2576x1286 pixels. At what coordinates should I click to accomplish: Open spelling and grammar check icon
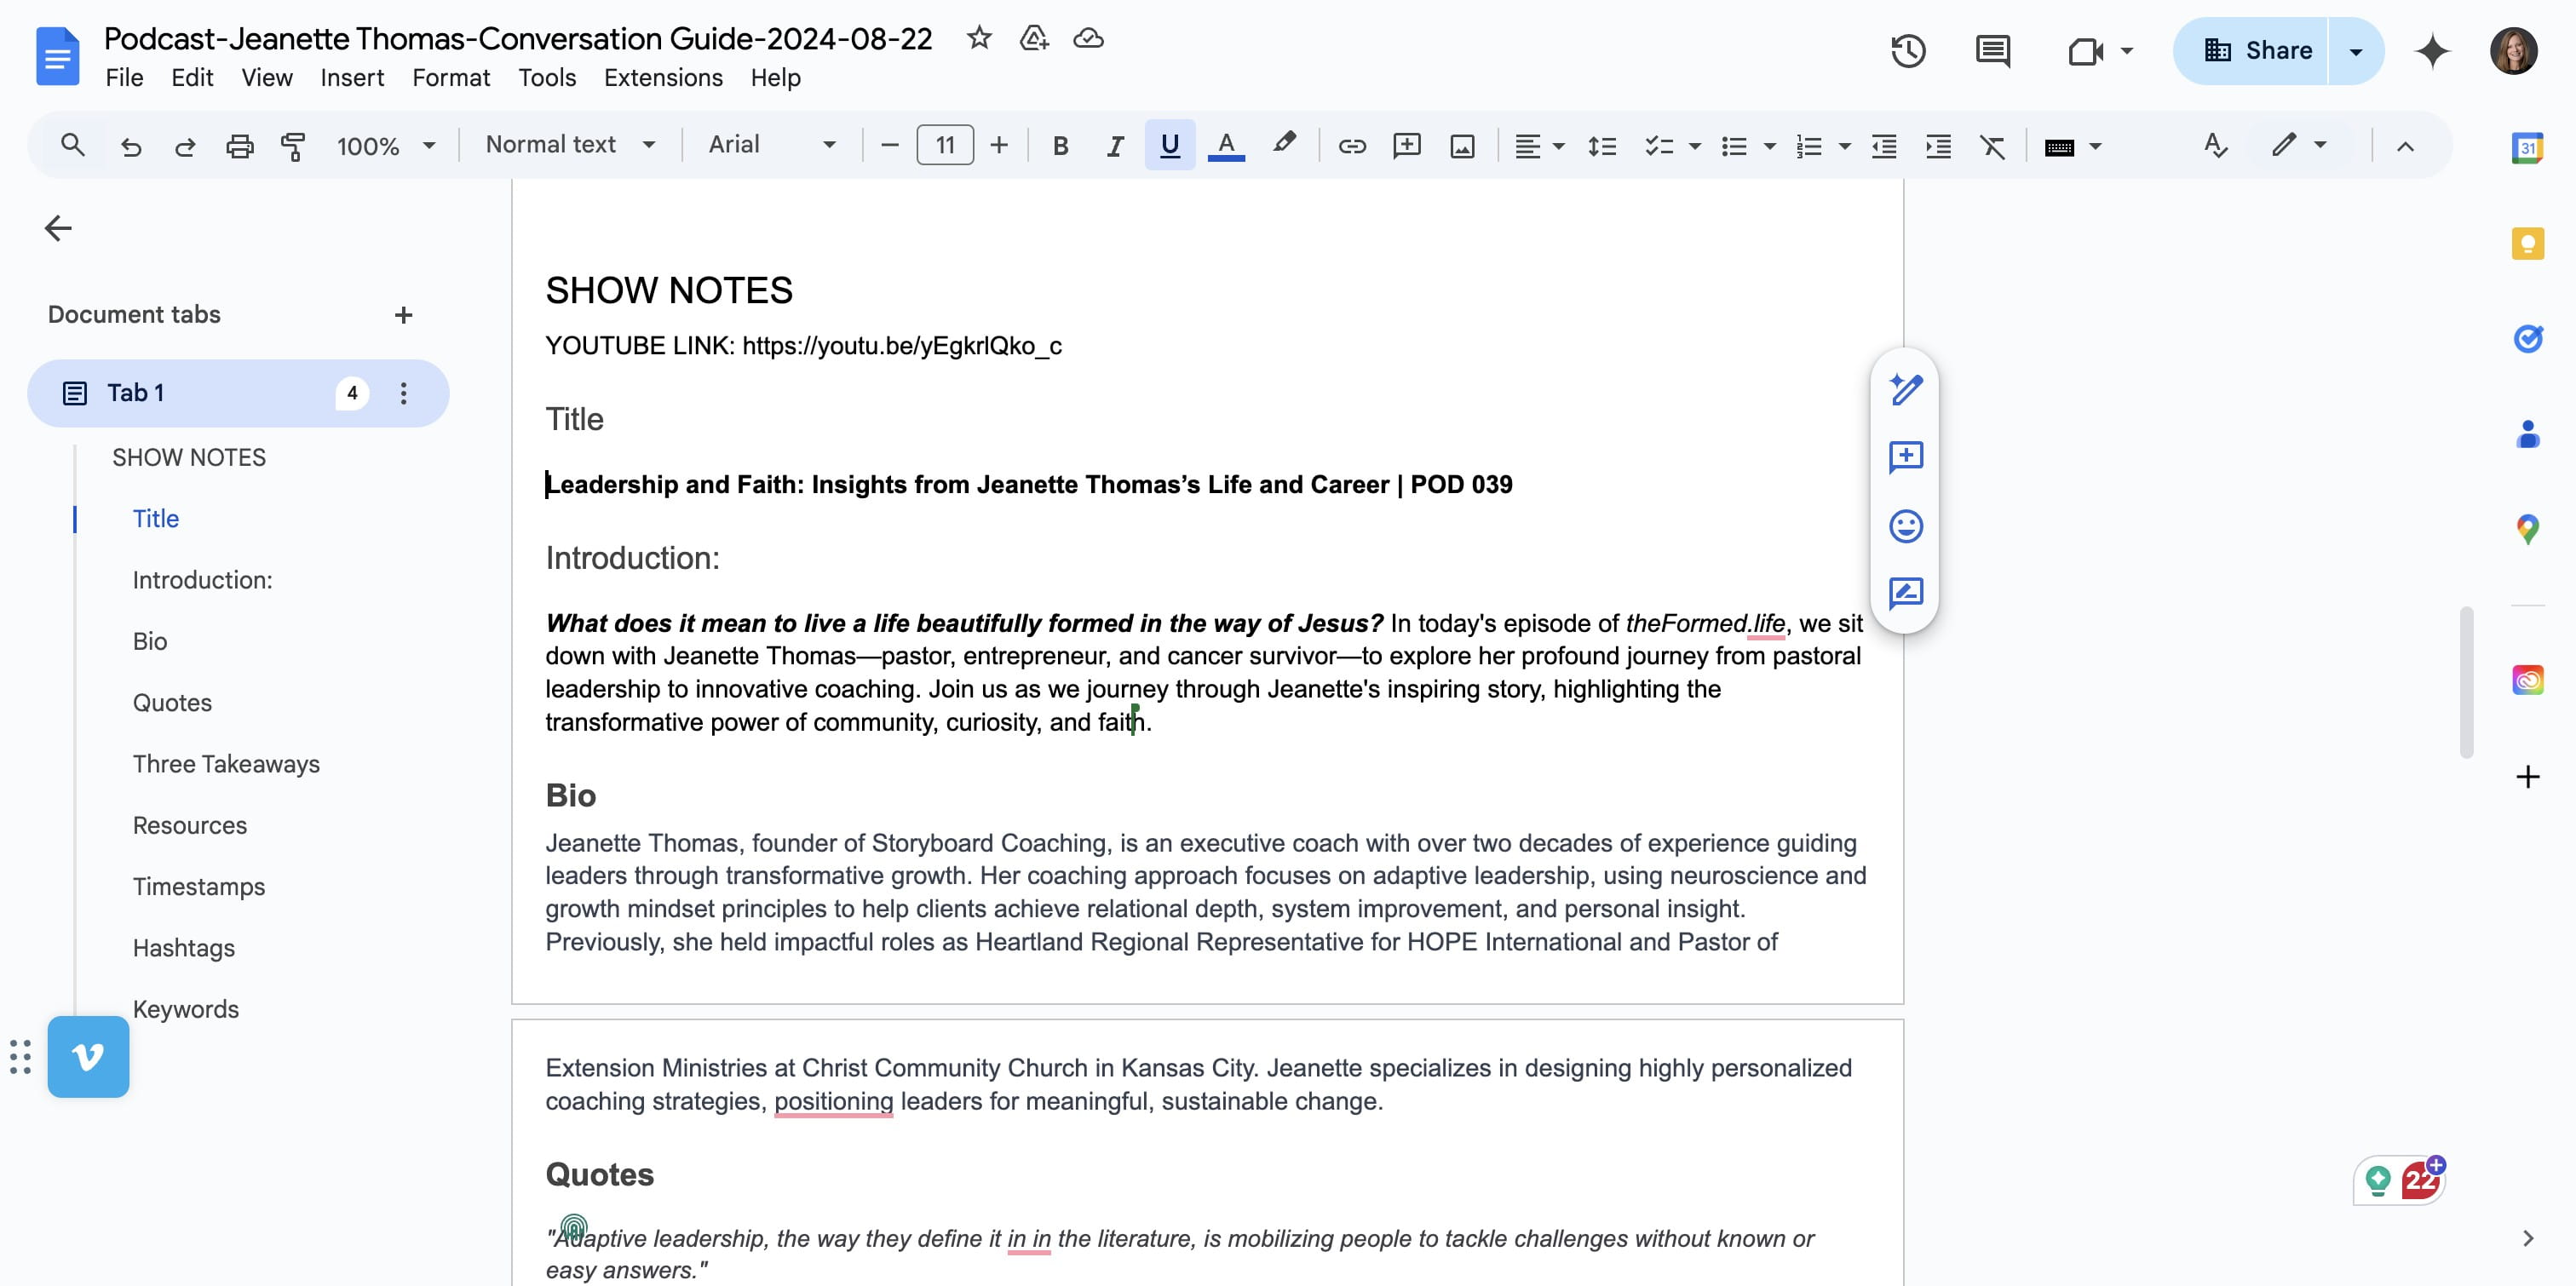pyautogui.click(x=2215, y=146)
